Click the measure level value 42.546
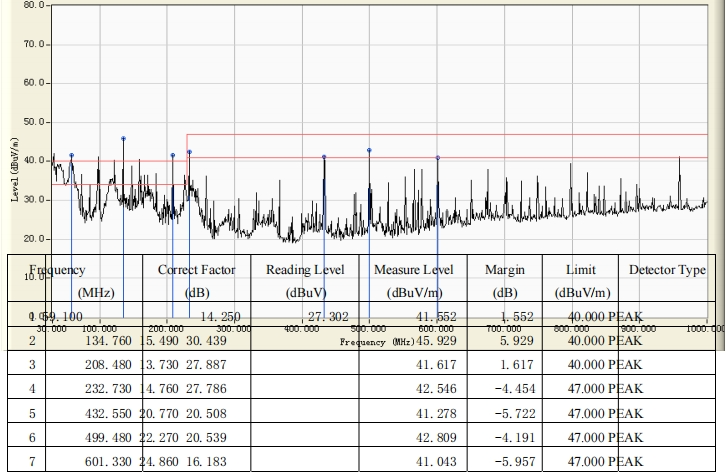 pyautogui.click(x=436, y=389)
